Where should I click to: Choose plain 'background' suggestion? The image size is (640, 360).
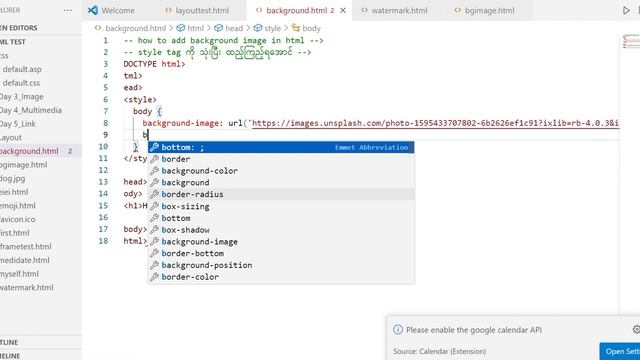pos(281,182)
